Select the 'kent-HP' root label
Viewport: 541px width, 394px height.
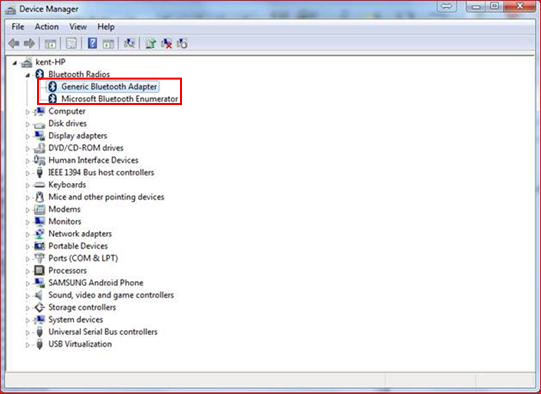pos(50,62)
